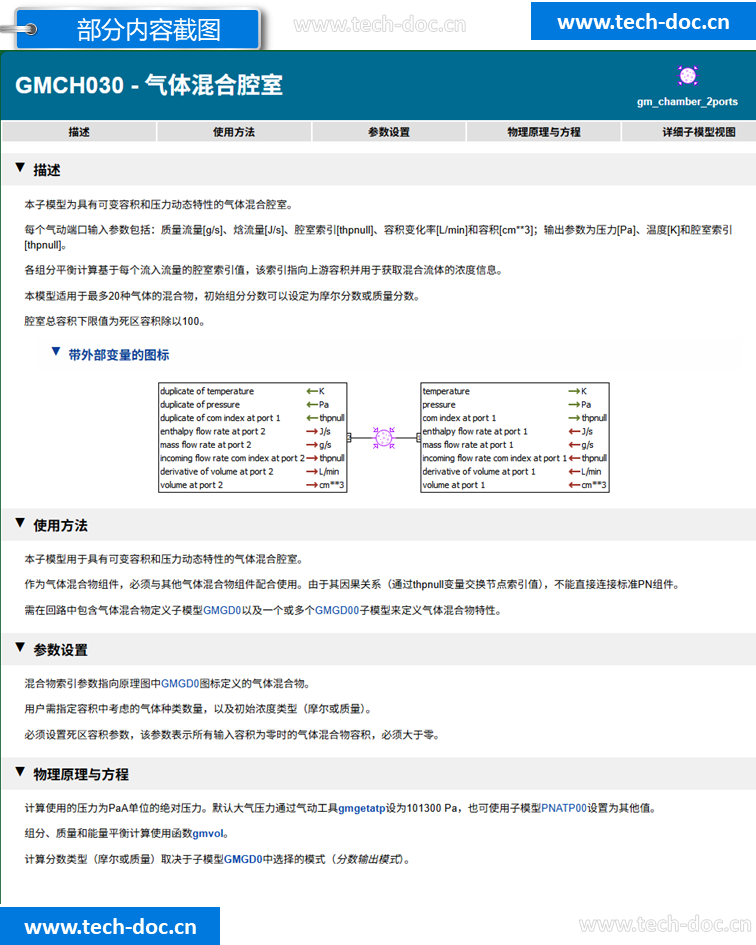Open the GMGD0 link in 使用方法 section
Image resolution: width=756 pixels, height=945 pixels.
pos(222,611)
